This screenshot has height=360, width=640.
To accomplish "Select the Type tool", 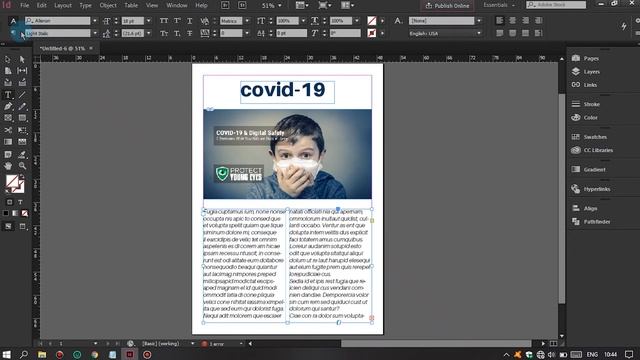I will [8, 95].
